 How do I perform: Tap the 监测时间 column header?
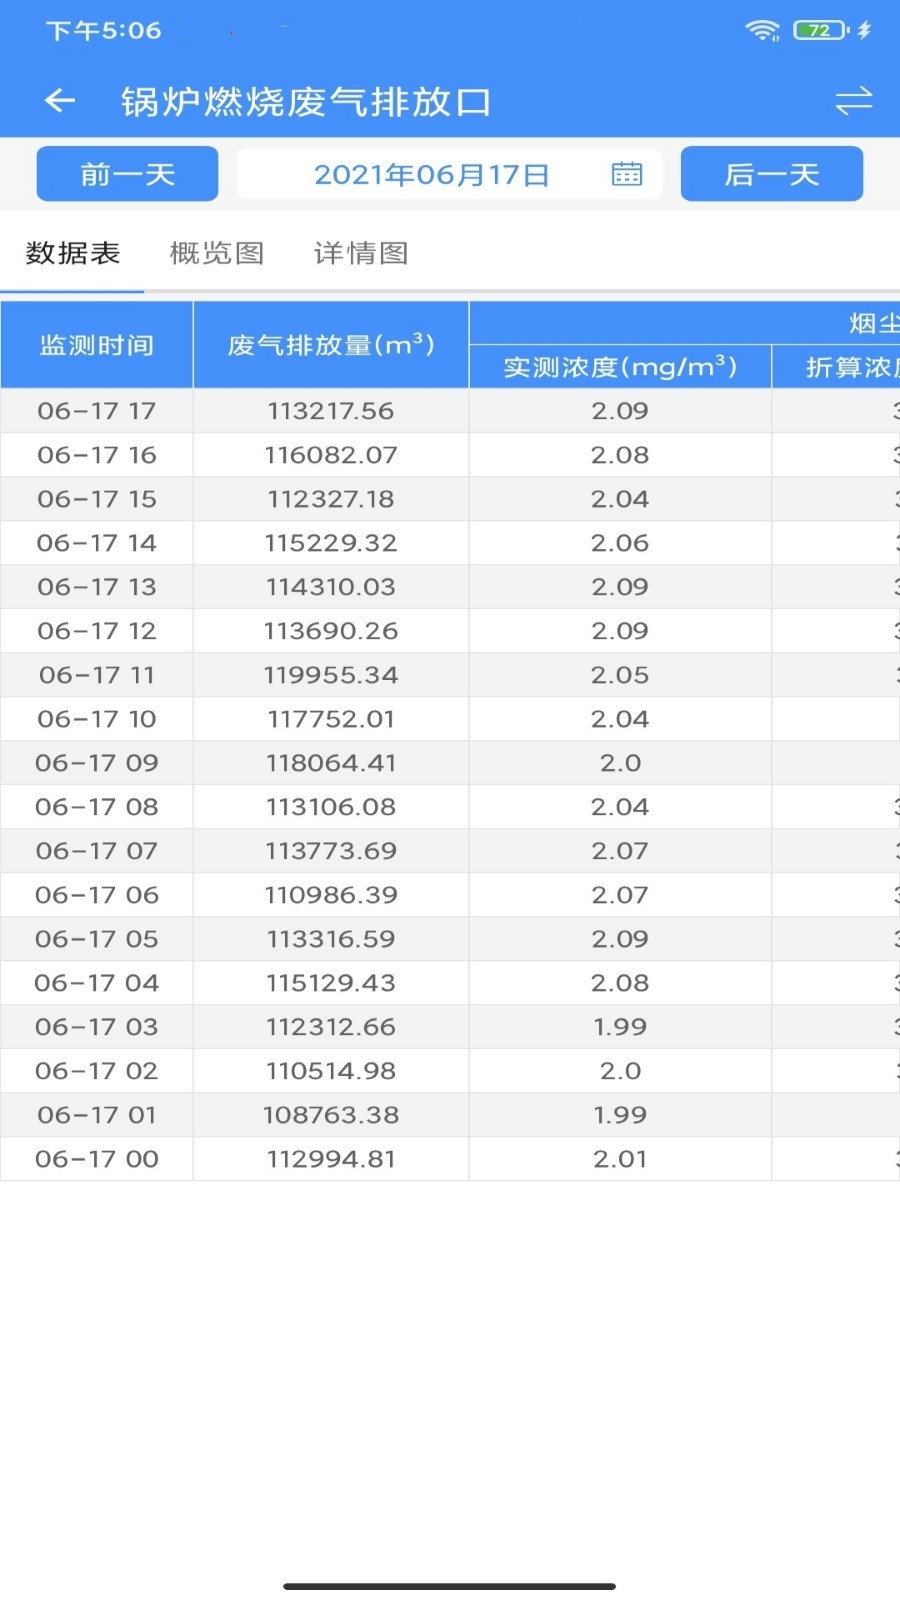97,345
